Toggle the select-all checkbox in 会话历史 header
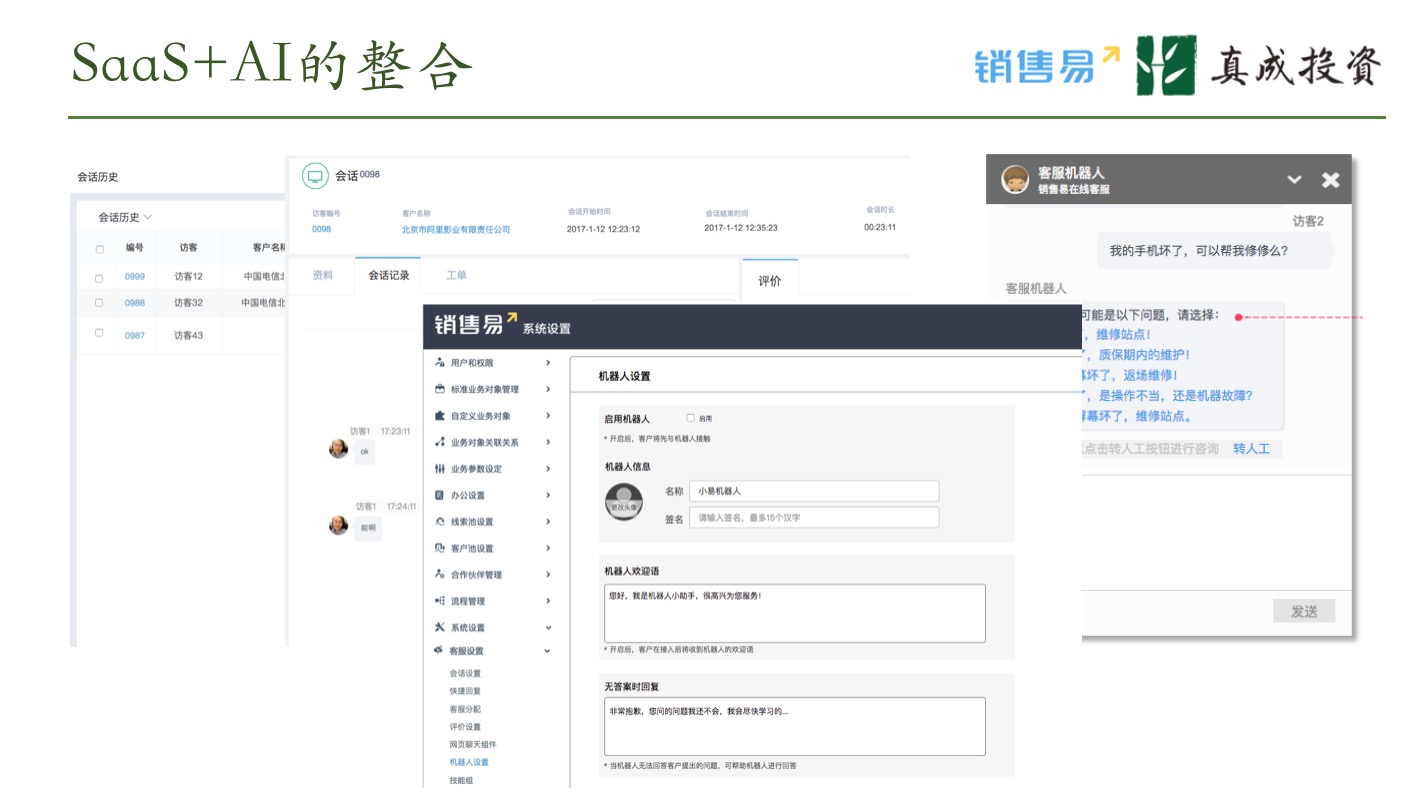The height and width of the screenshot is (796, 1428). [99, 249]
